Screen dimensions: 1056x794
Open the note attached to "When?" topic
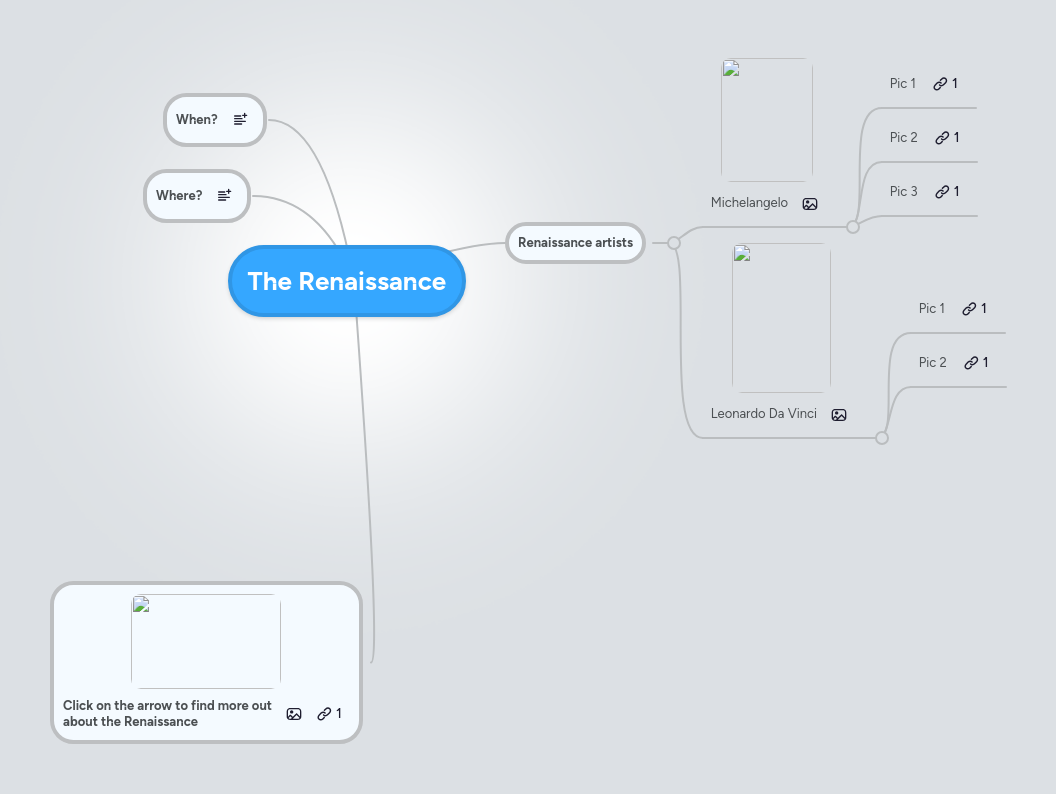[239, 119]
